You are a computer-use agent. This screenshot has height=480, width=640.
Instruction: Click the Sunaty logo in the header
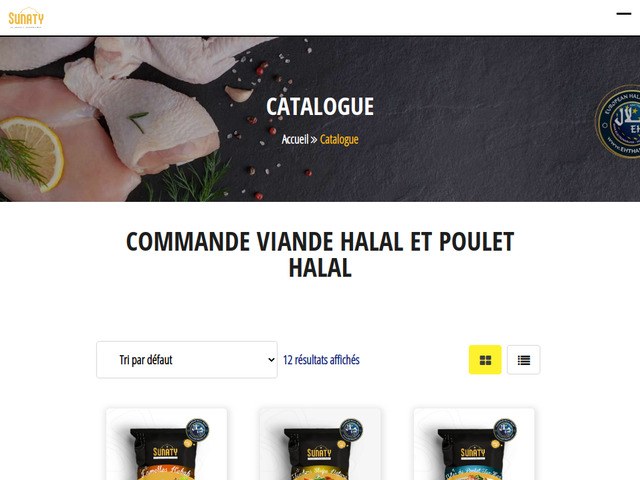point(26,18)
